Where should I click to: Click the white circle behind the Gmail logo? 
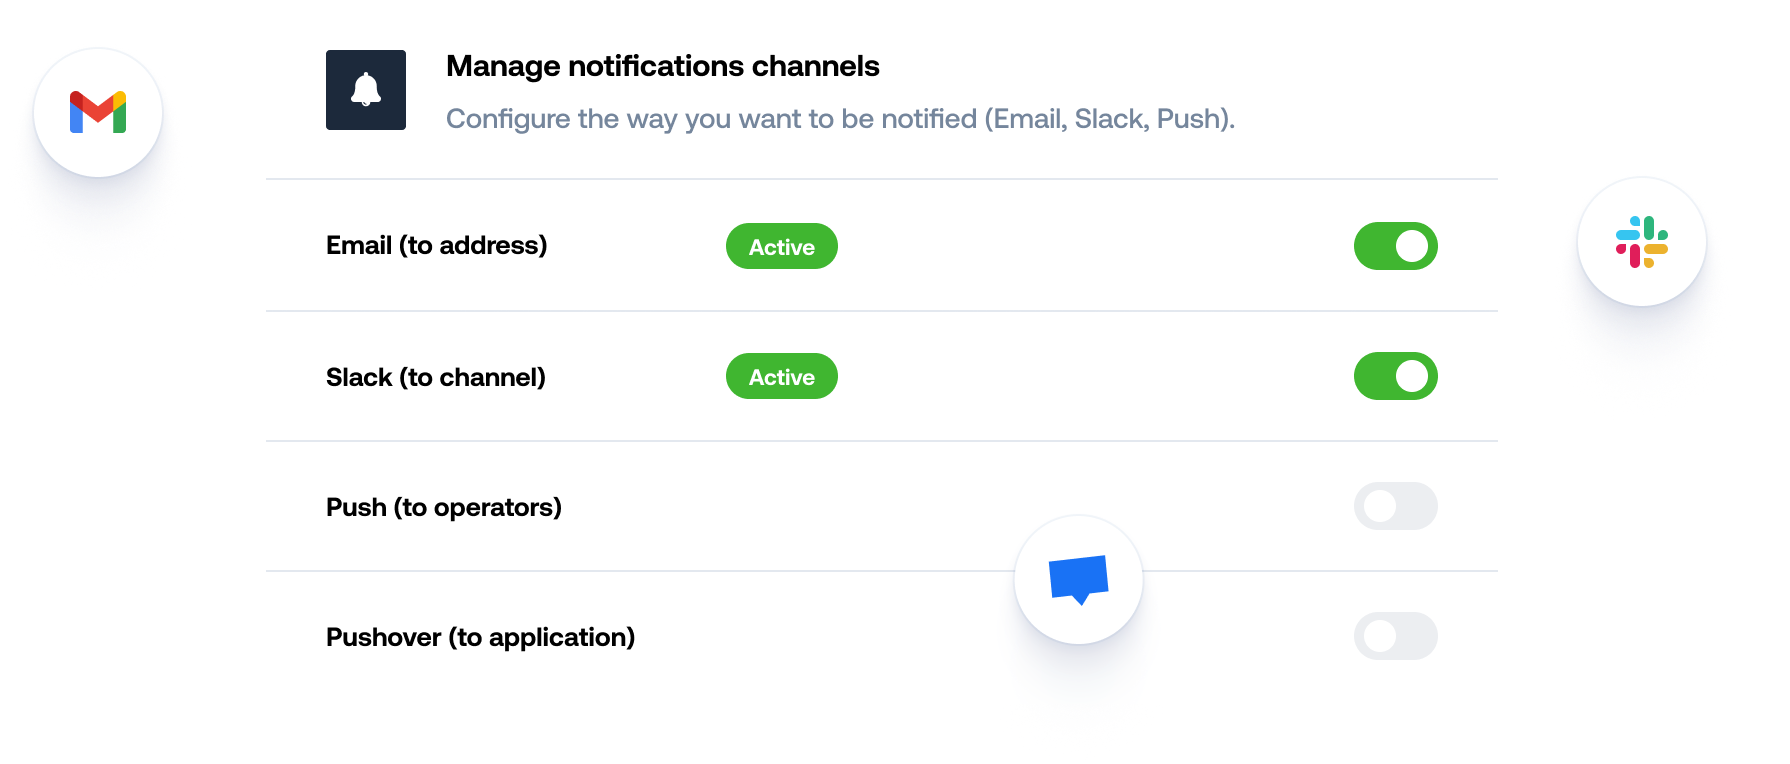coord(97,113)
